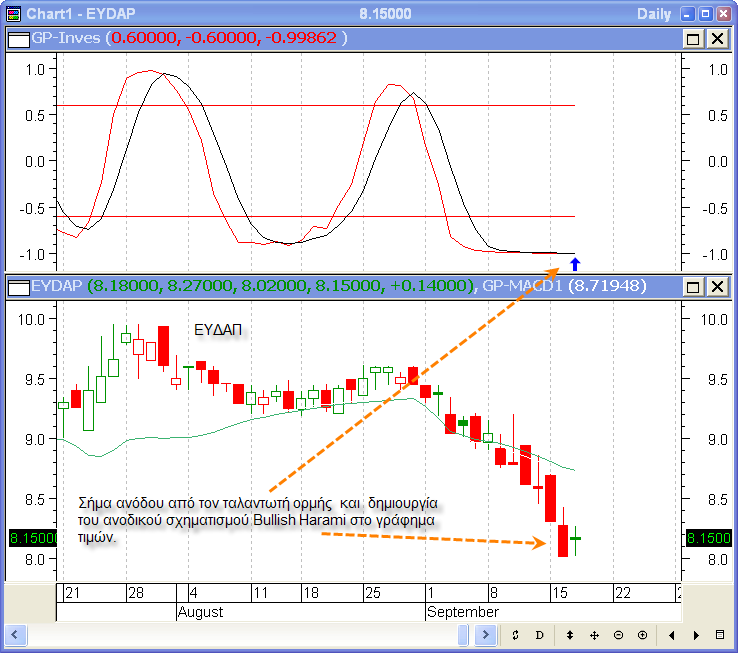Click the refresh chart icon in bottom toolbar
Viewport: 738px width, 653px height.
[514, 635]
